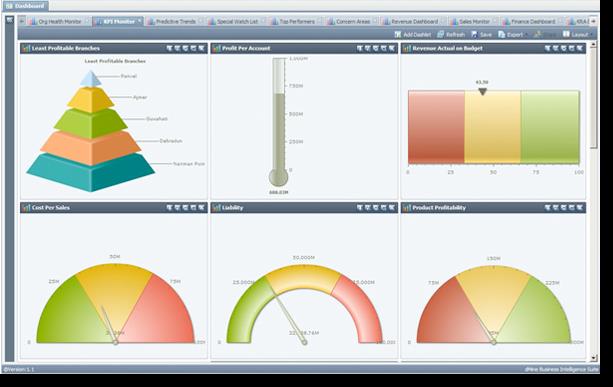Click the scrollbar down arrow

[594, 358]
